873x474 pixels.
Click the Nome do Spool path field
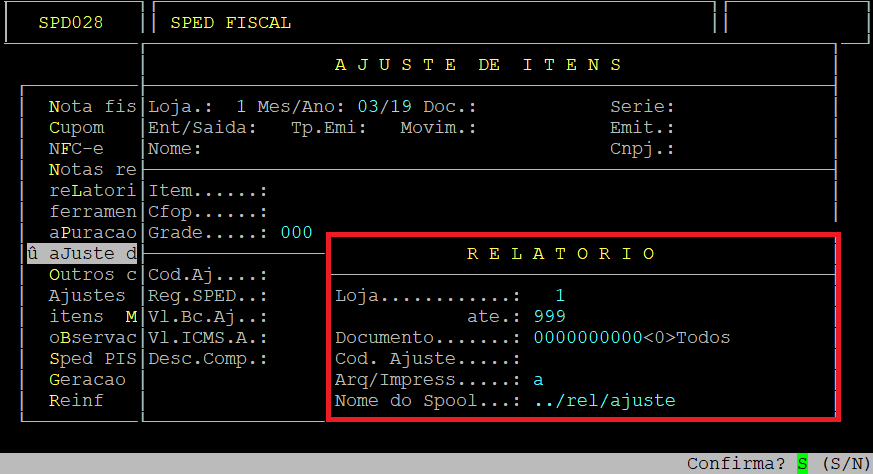(604, 401)
